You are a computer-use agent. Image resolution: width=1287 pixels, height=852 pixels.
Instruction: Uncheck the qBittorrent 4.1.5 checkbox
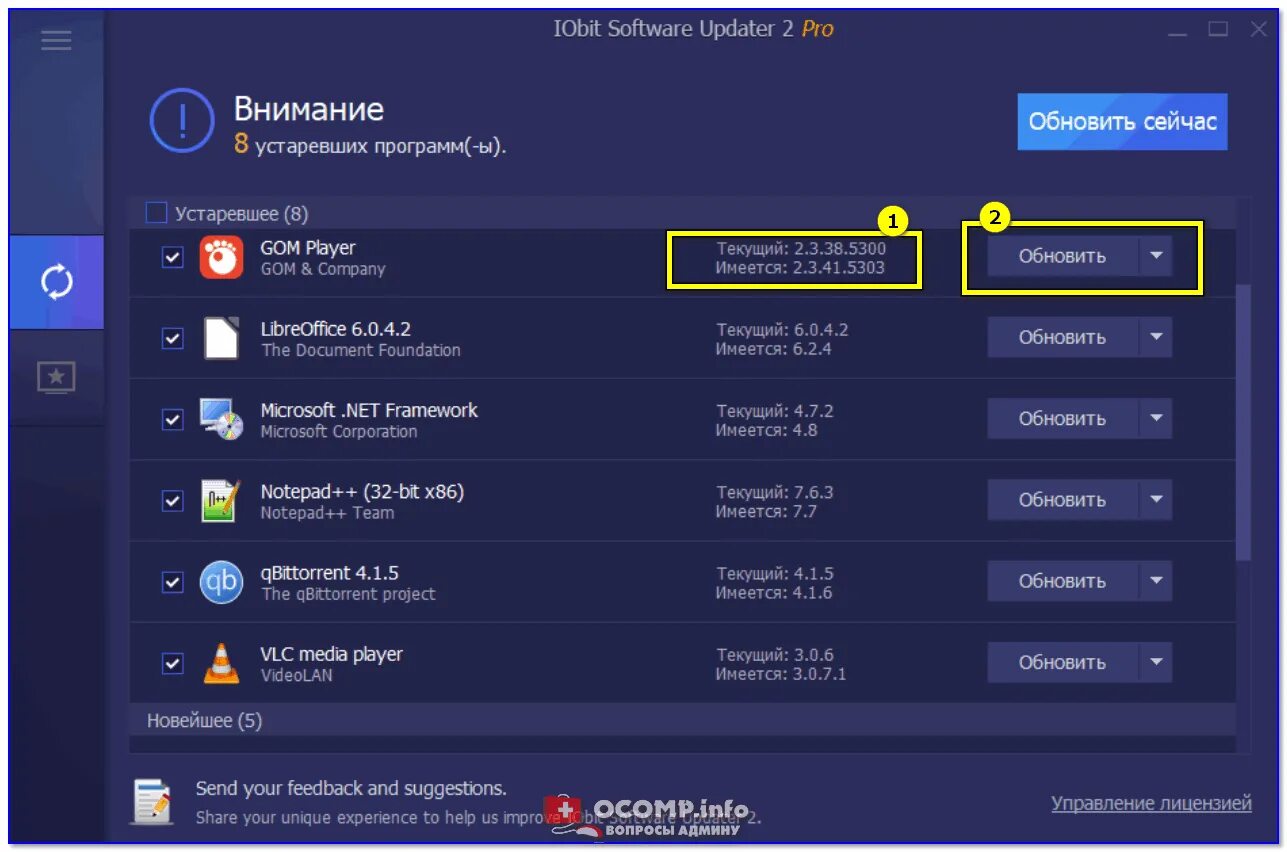(173, 582)
